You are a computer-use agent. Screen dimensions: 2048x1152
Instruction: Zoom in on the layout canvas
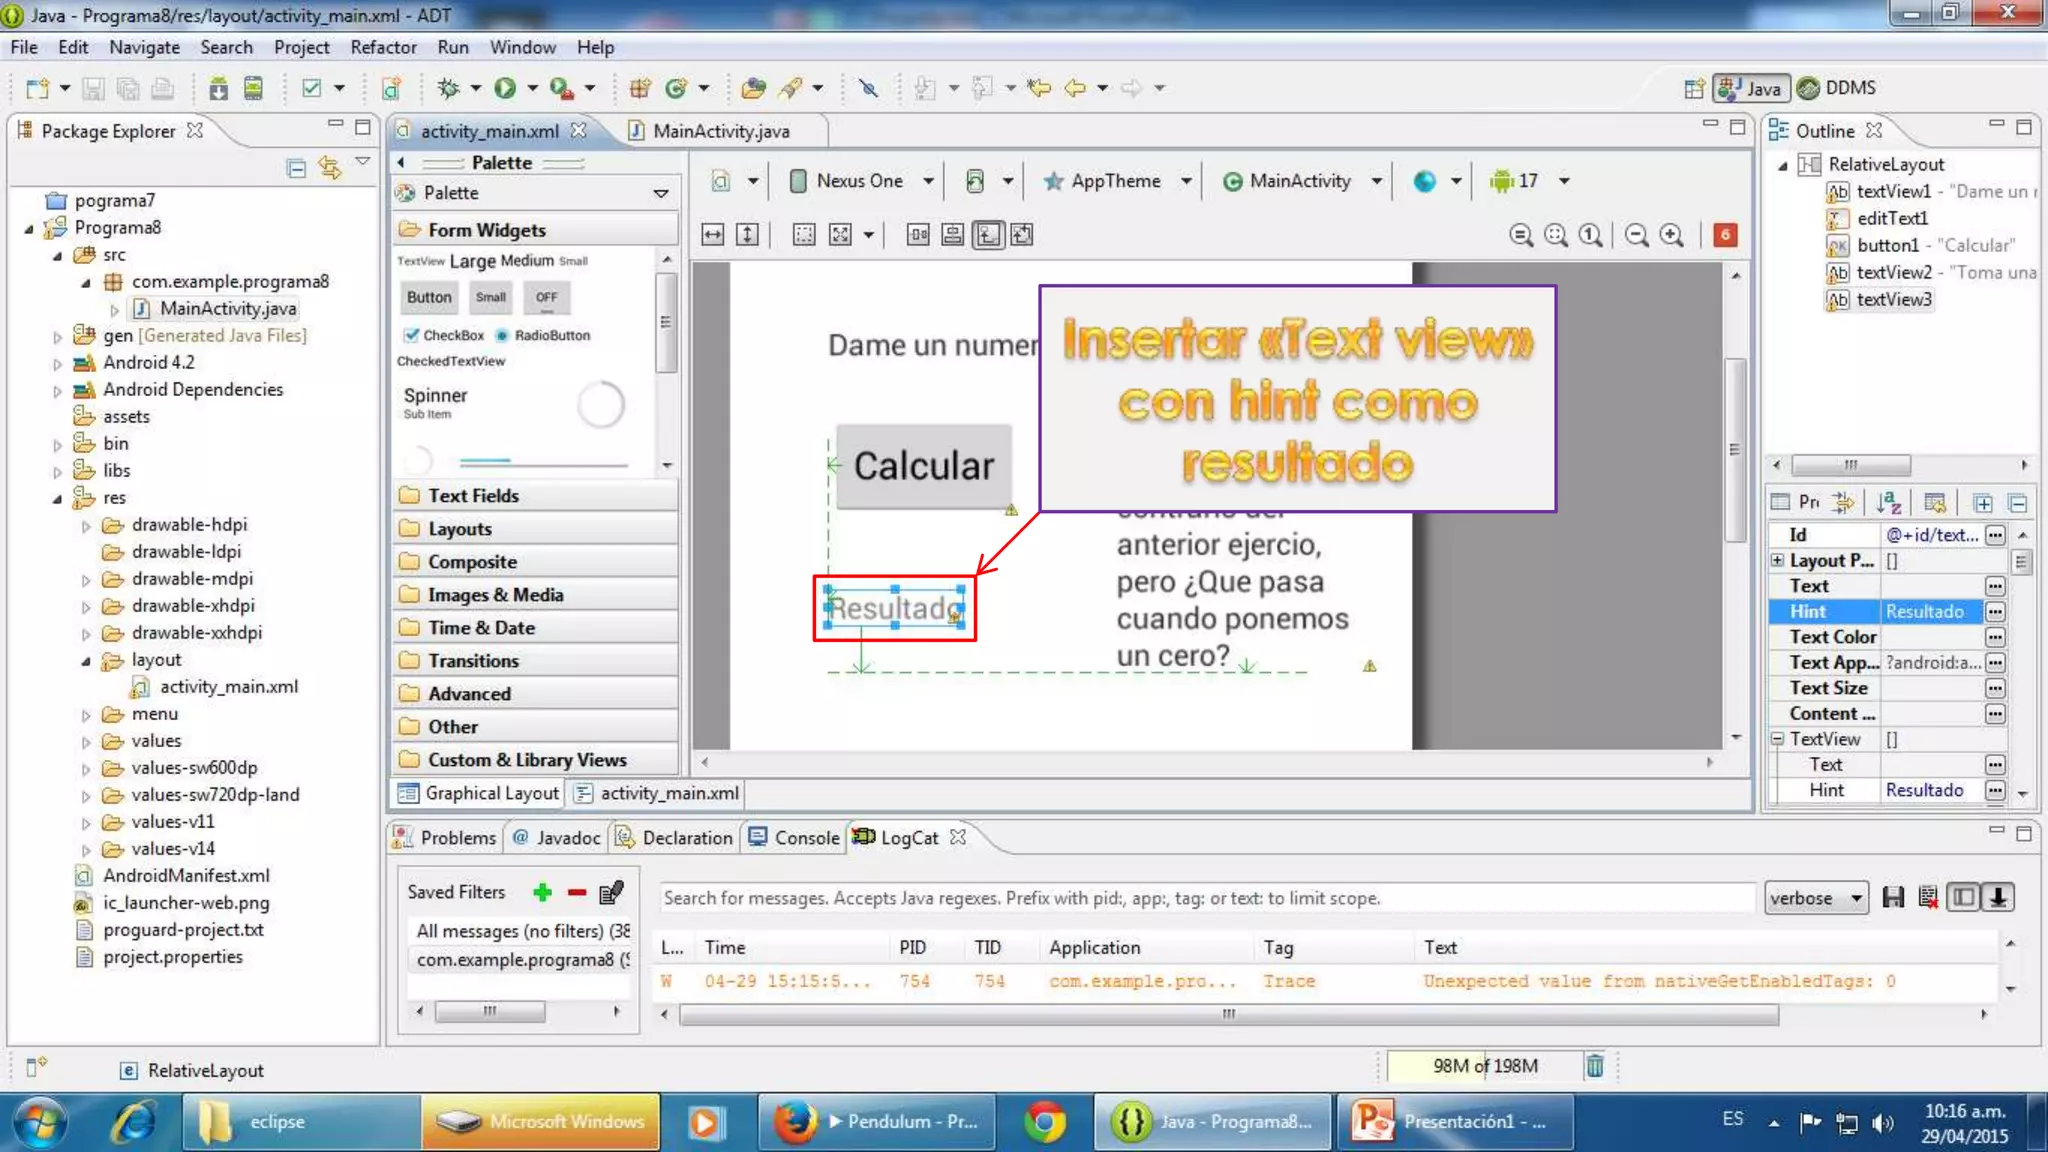(1671, 235)
